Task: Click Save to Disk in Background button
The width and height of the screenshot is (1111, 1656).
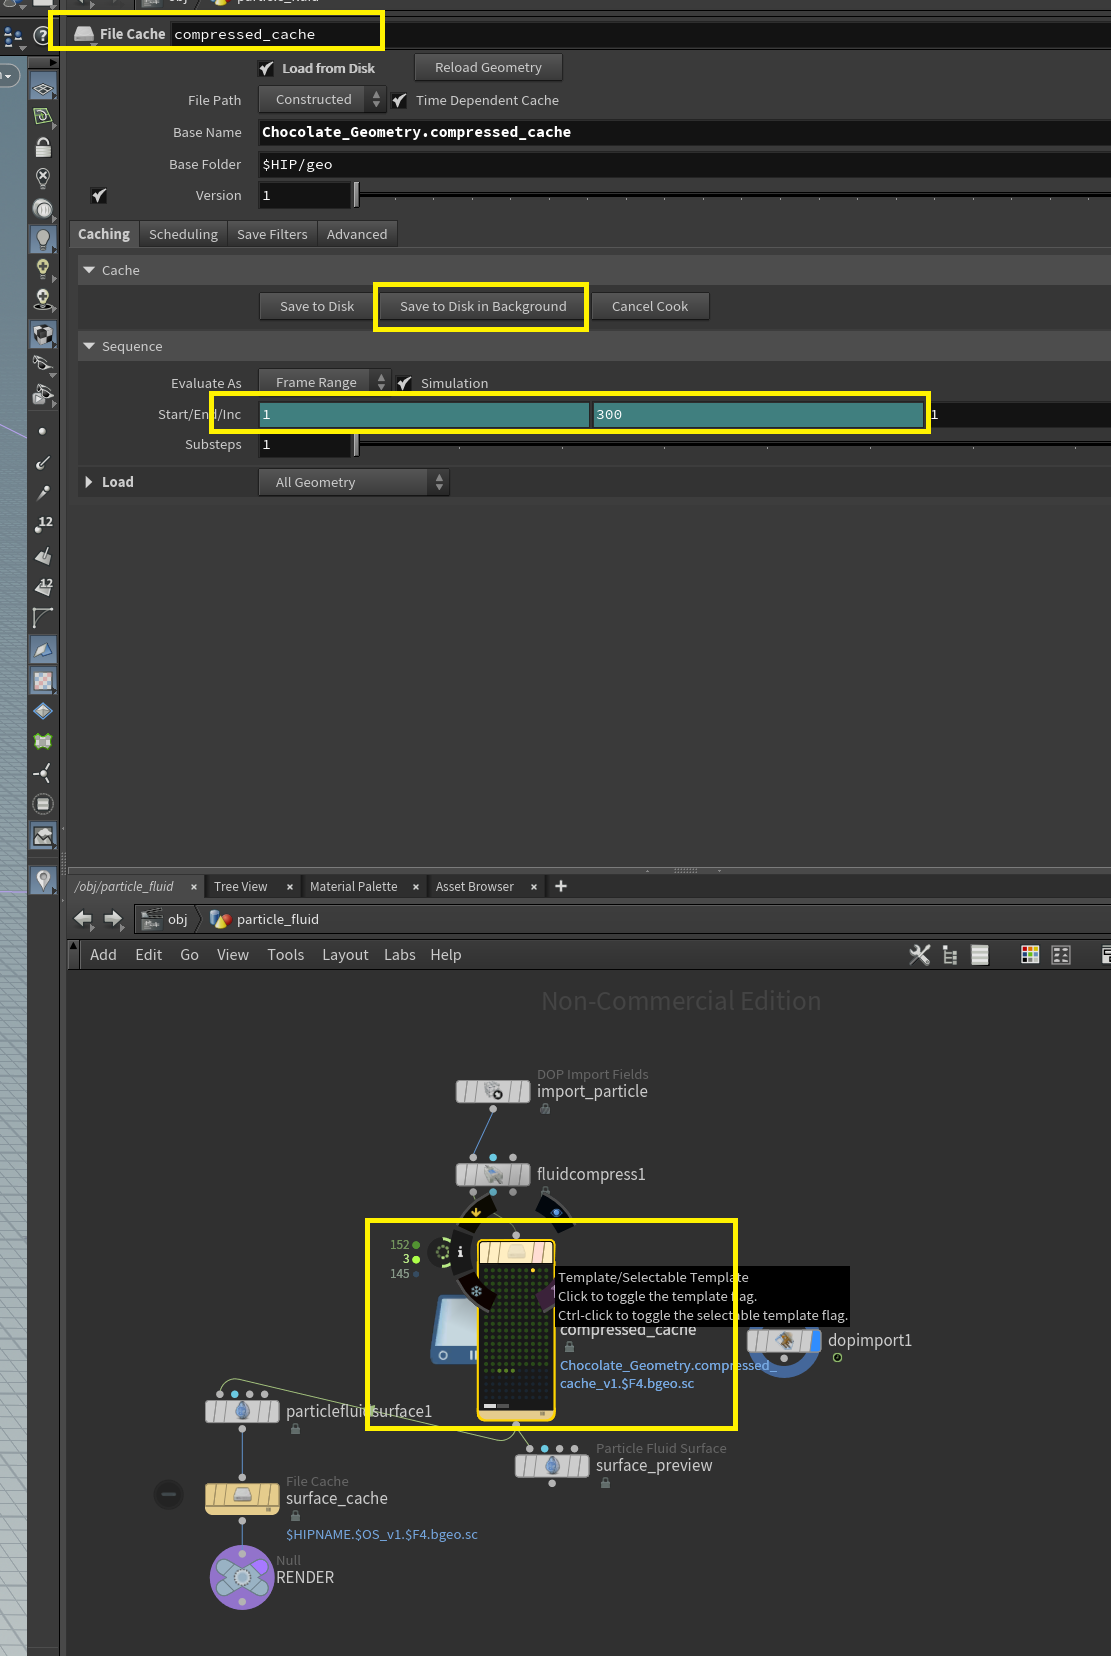Action: click(x=483, y=306)
